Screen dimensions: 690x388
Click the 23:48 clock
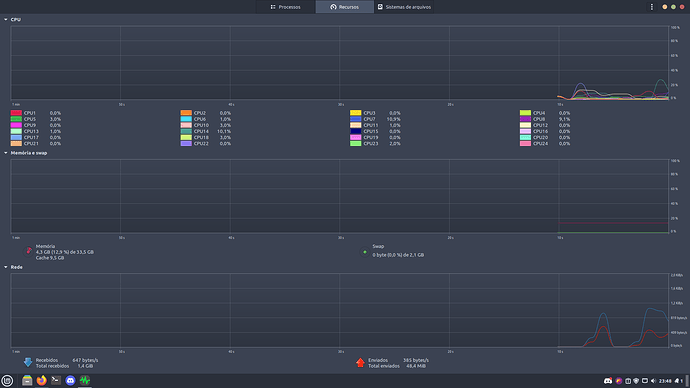tap(665, 381)
